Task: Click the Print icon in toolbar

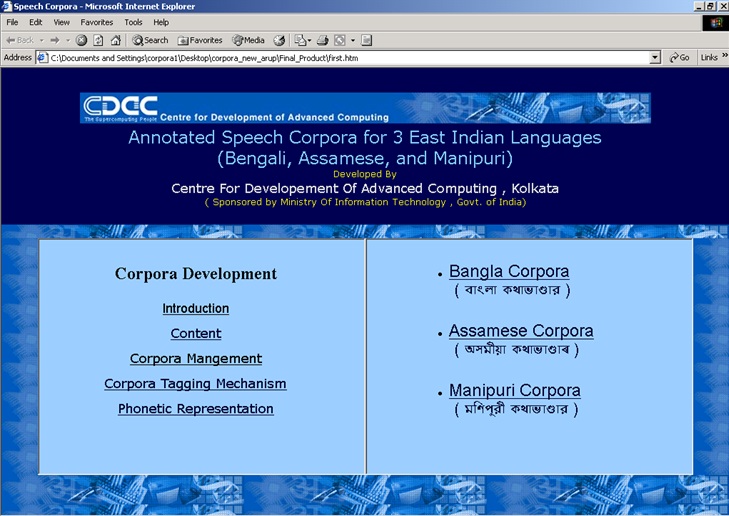Action: tap(323, 40)
